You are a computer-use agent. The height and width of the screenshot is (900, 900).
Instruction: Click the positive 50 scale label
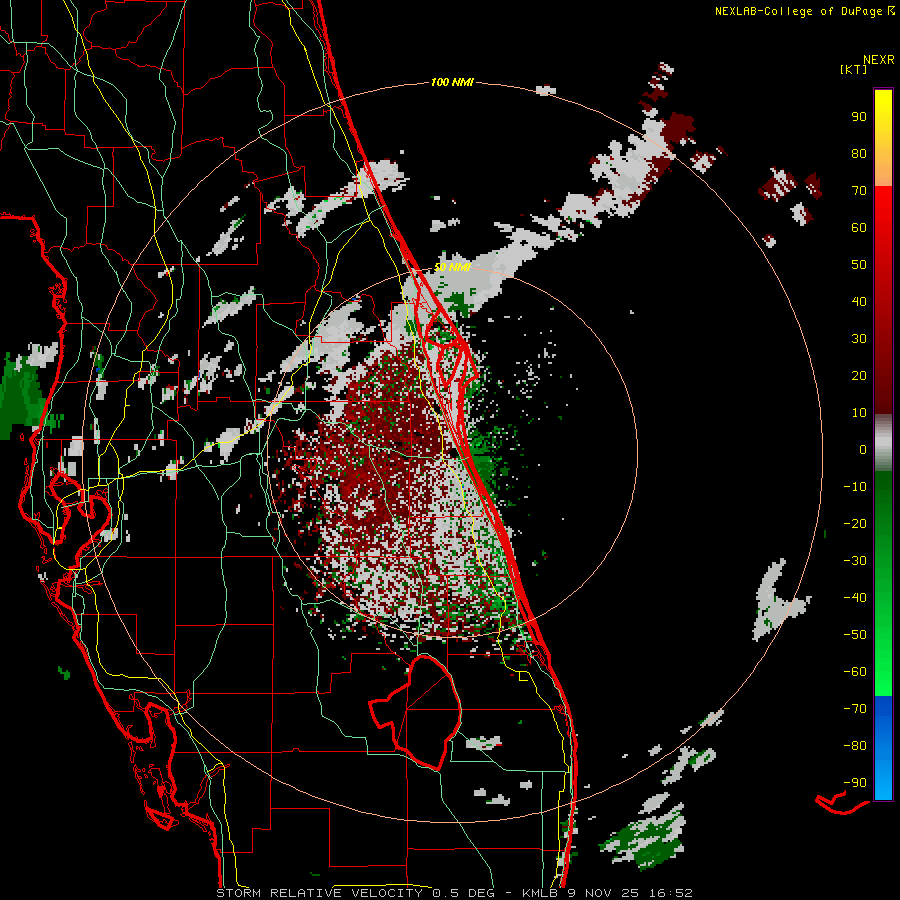pyautogui.click(x=859, y=265)
